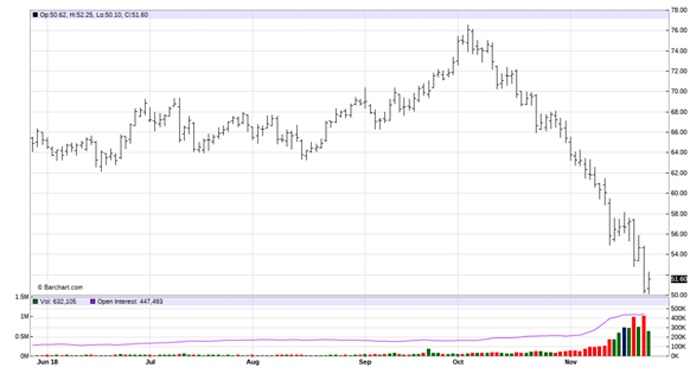Select the 'Open Interest: 447,493' label
This screenshot has width=700, height=376.
pyautogui.click(x=130, y=301)
